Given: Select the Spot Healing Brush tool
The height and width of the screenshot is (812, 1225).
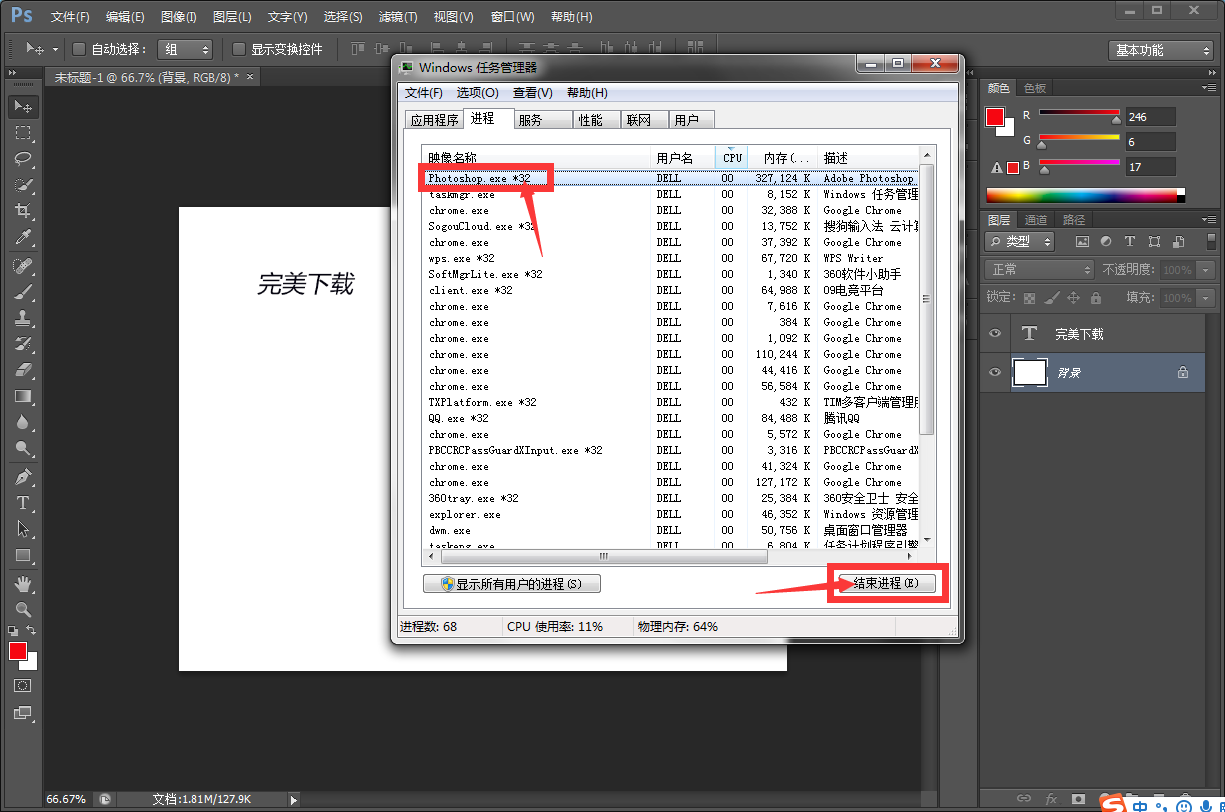Looking at the screenshot, I should [23, 266].
